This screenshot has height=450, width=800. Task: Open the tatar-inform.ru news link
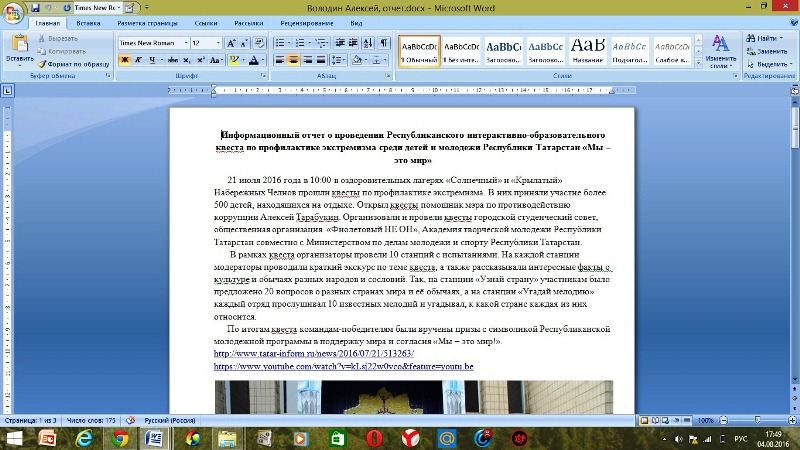point(314,354)
